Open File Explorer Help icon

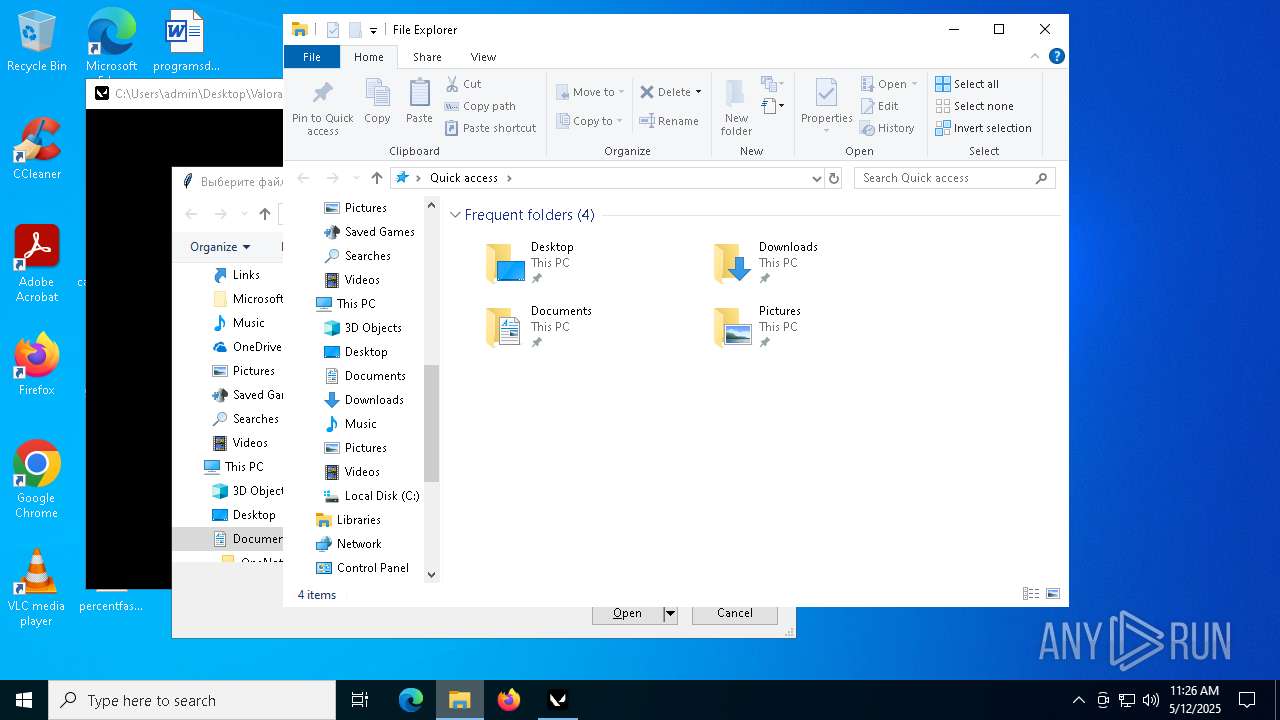(x=1056, y=57)
